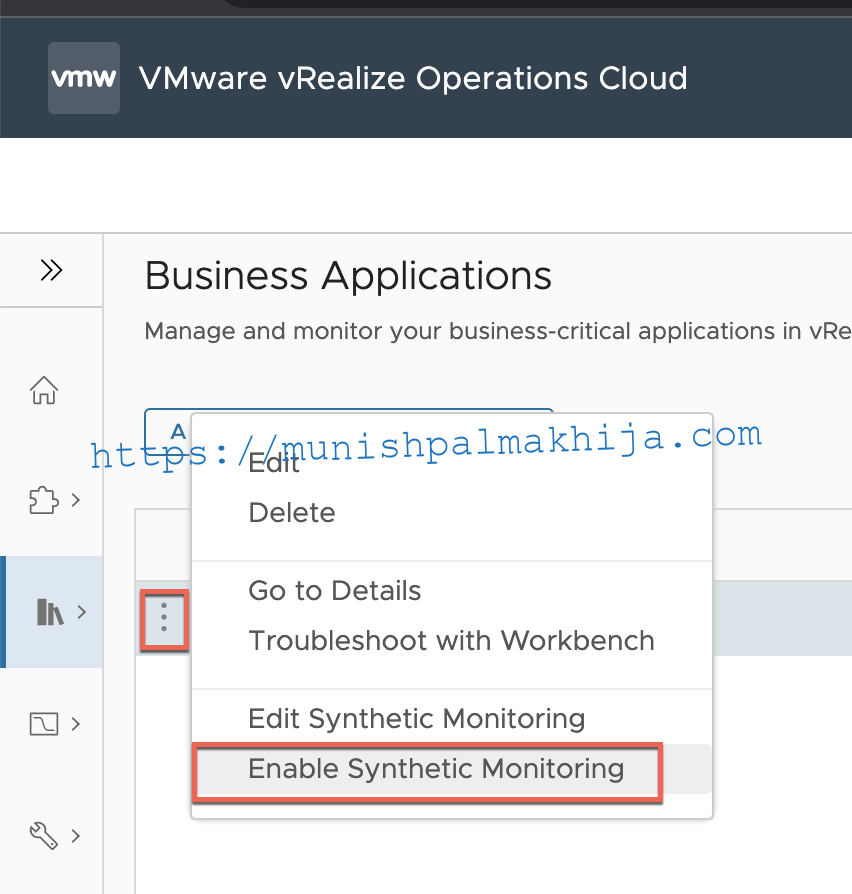Image resolution: width=852 pixels, height=894 pixels.
Task: Expand the sidebar with double-chevron icon
Action: [51, 270]
